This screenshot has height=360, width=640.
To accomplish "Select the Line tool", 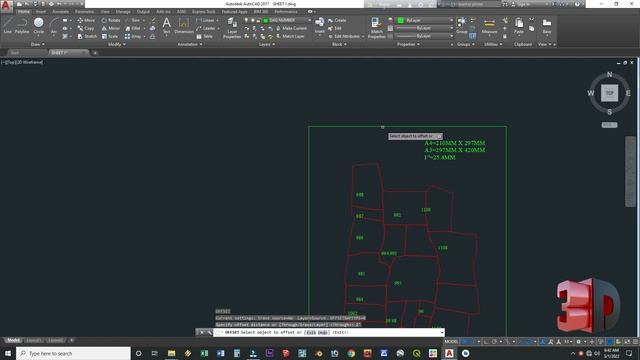I will pos(8,26).
